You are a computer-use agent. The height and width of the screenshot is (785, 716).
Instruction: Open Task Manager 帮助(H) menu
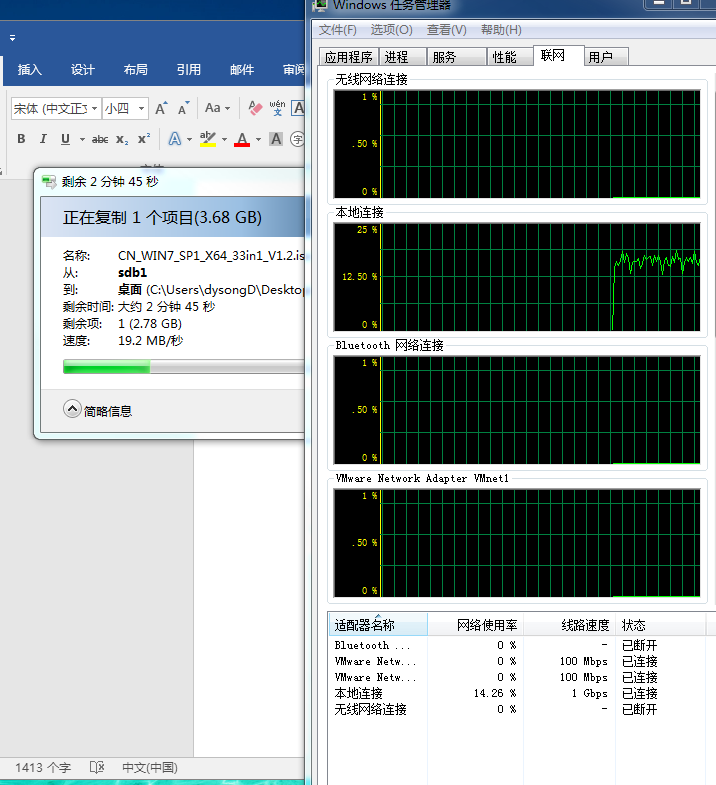click(501, 30)
